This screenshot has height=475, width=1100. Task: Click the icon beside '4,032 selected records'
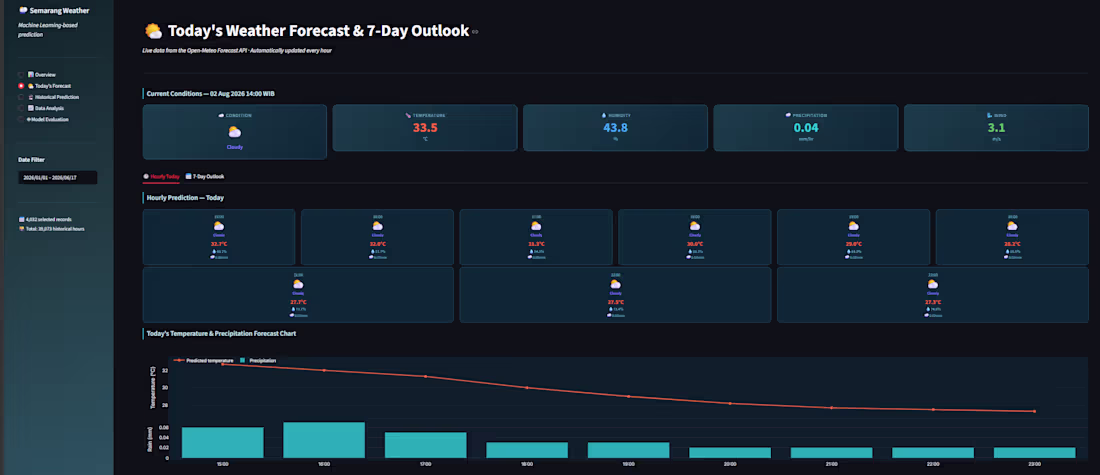(x=21, y=220)
